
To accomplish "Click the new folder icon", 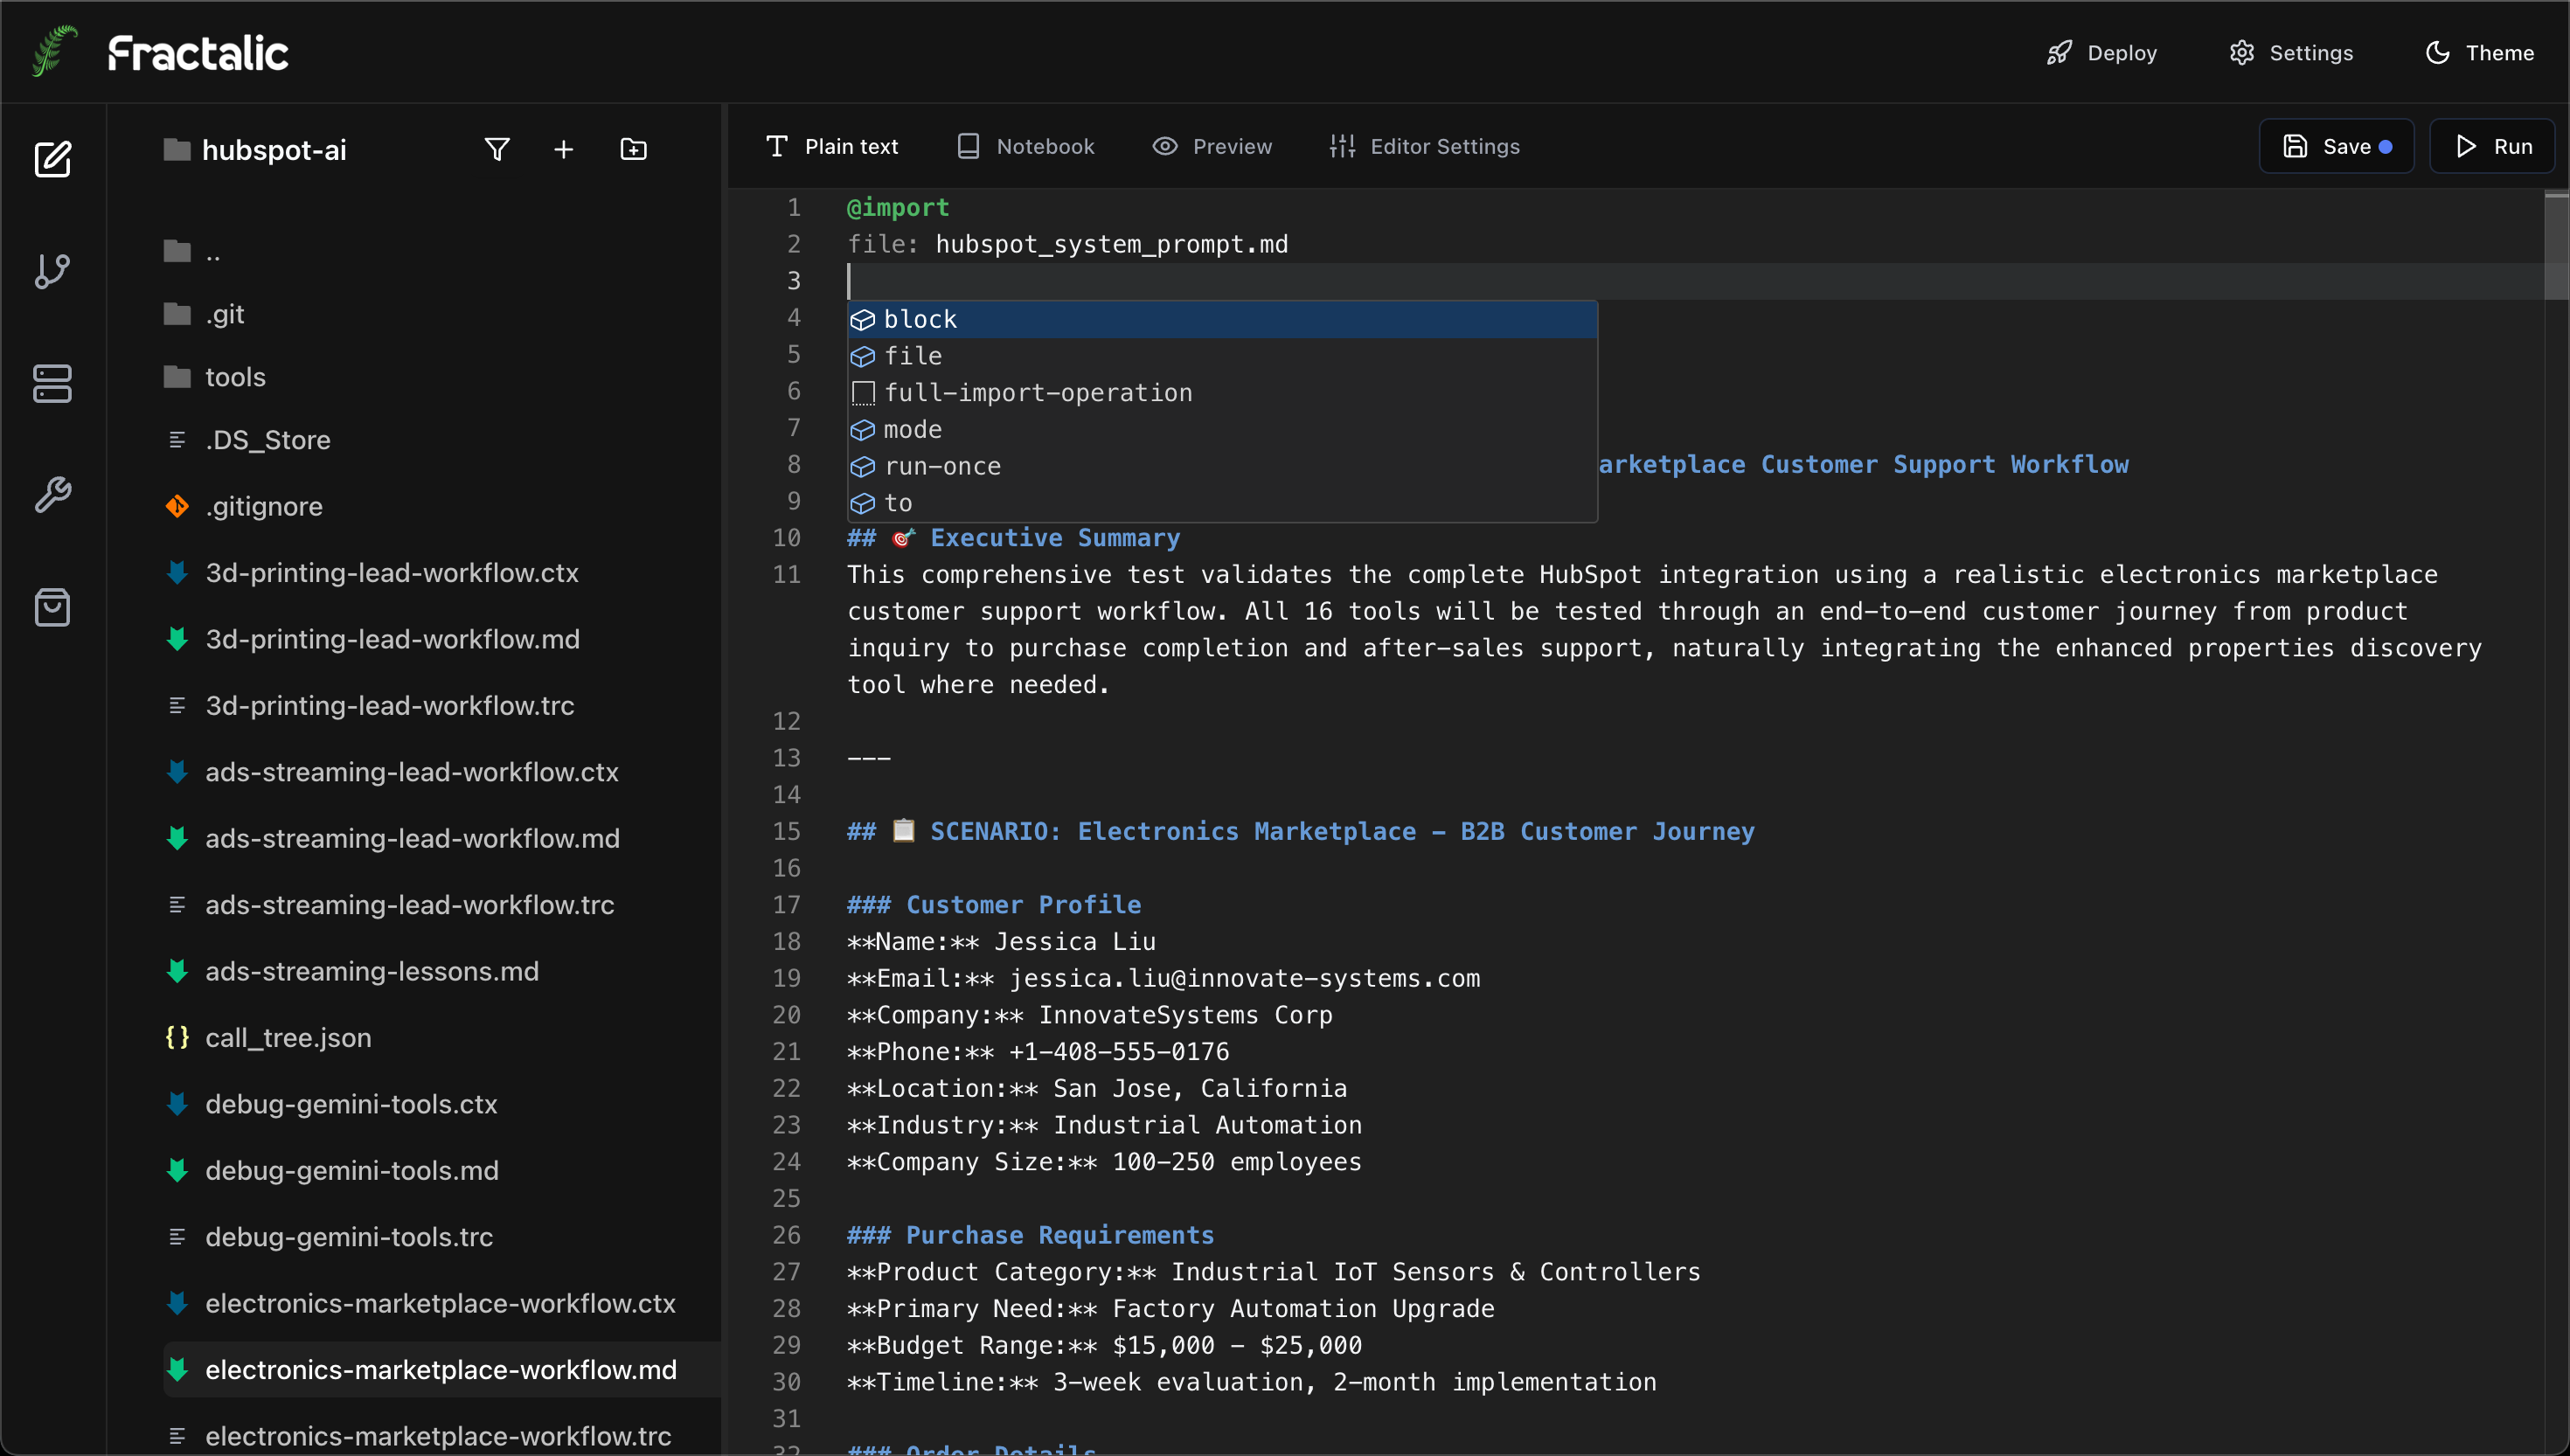I will point(633,149).
